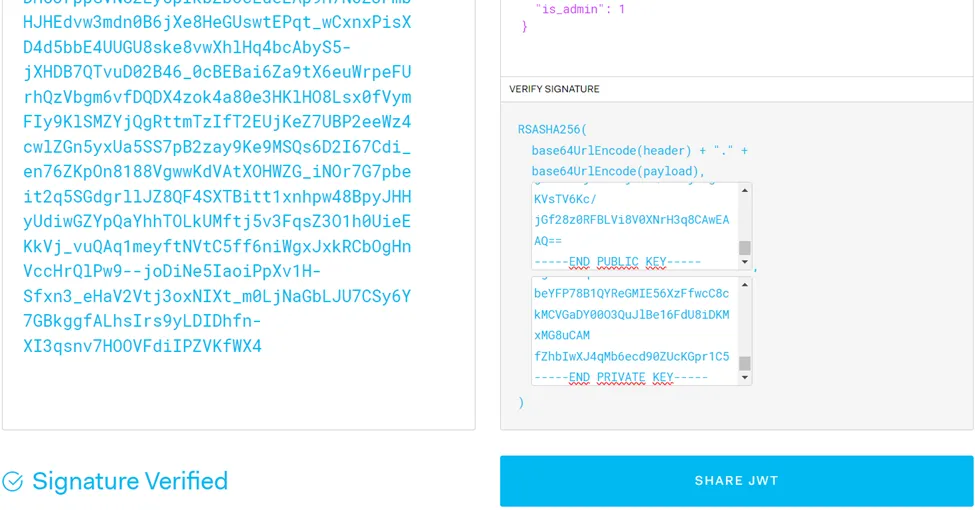Click the private key box scroll-up arrow

click(x=744, y=285)
